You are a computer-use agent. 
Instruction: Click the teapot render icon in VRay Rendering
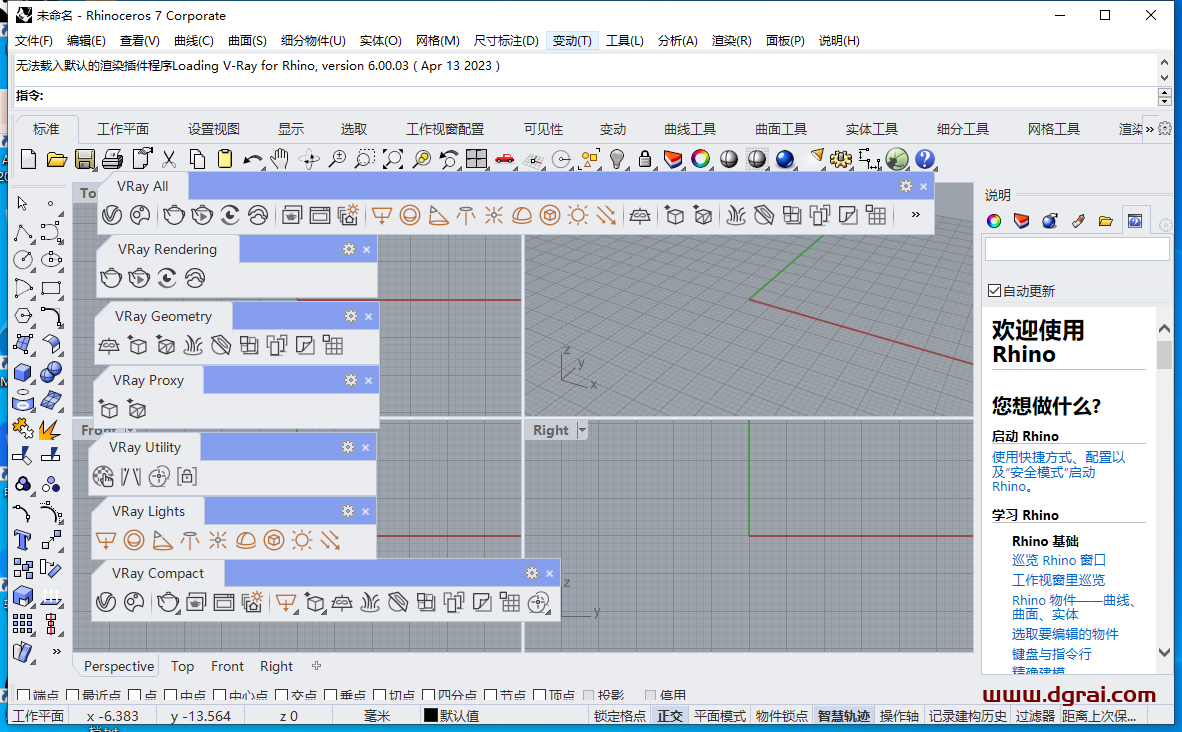point(111,278)
